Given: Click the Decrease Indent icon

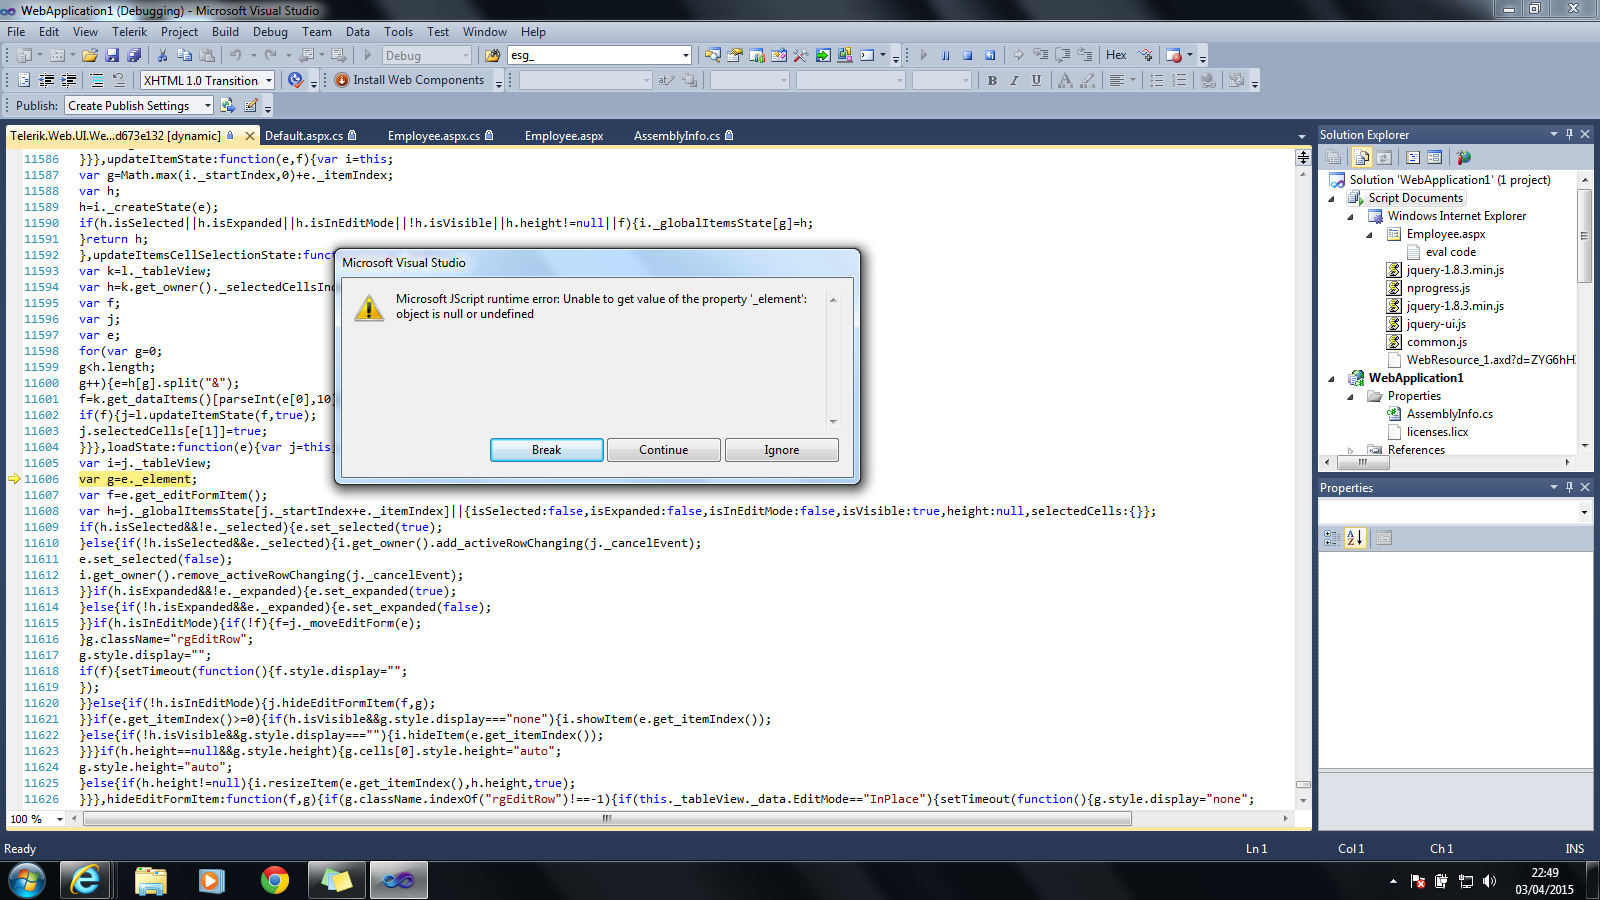Looking at the screenshot, I should [46, 80].
